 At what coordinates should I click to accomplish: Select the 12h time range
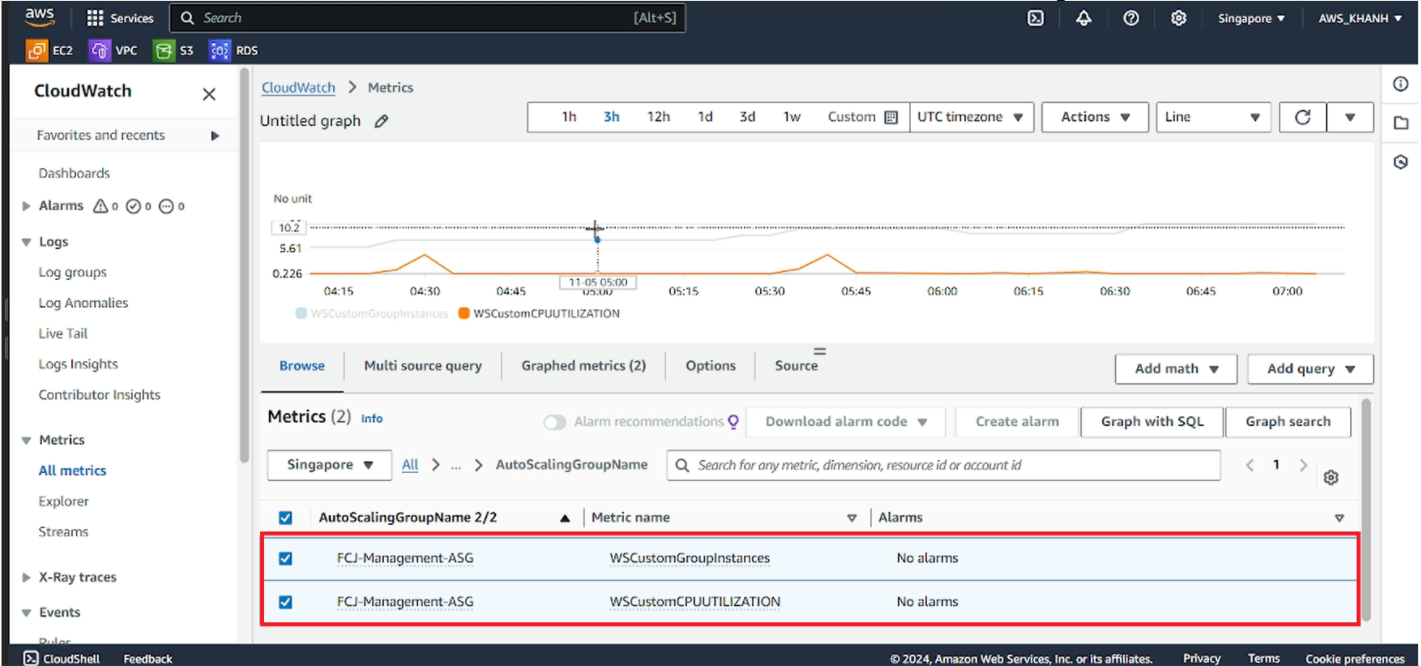tap(658, 117)
